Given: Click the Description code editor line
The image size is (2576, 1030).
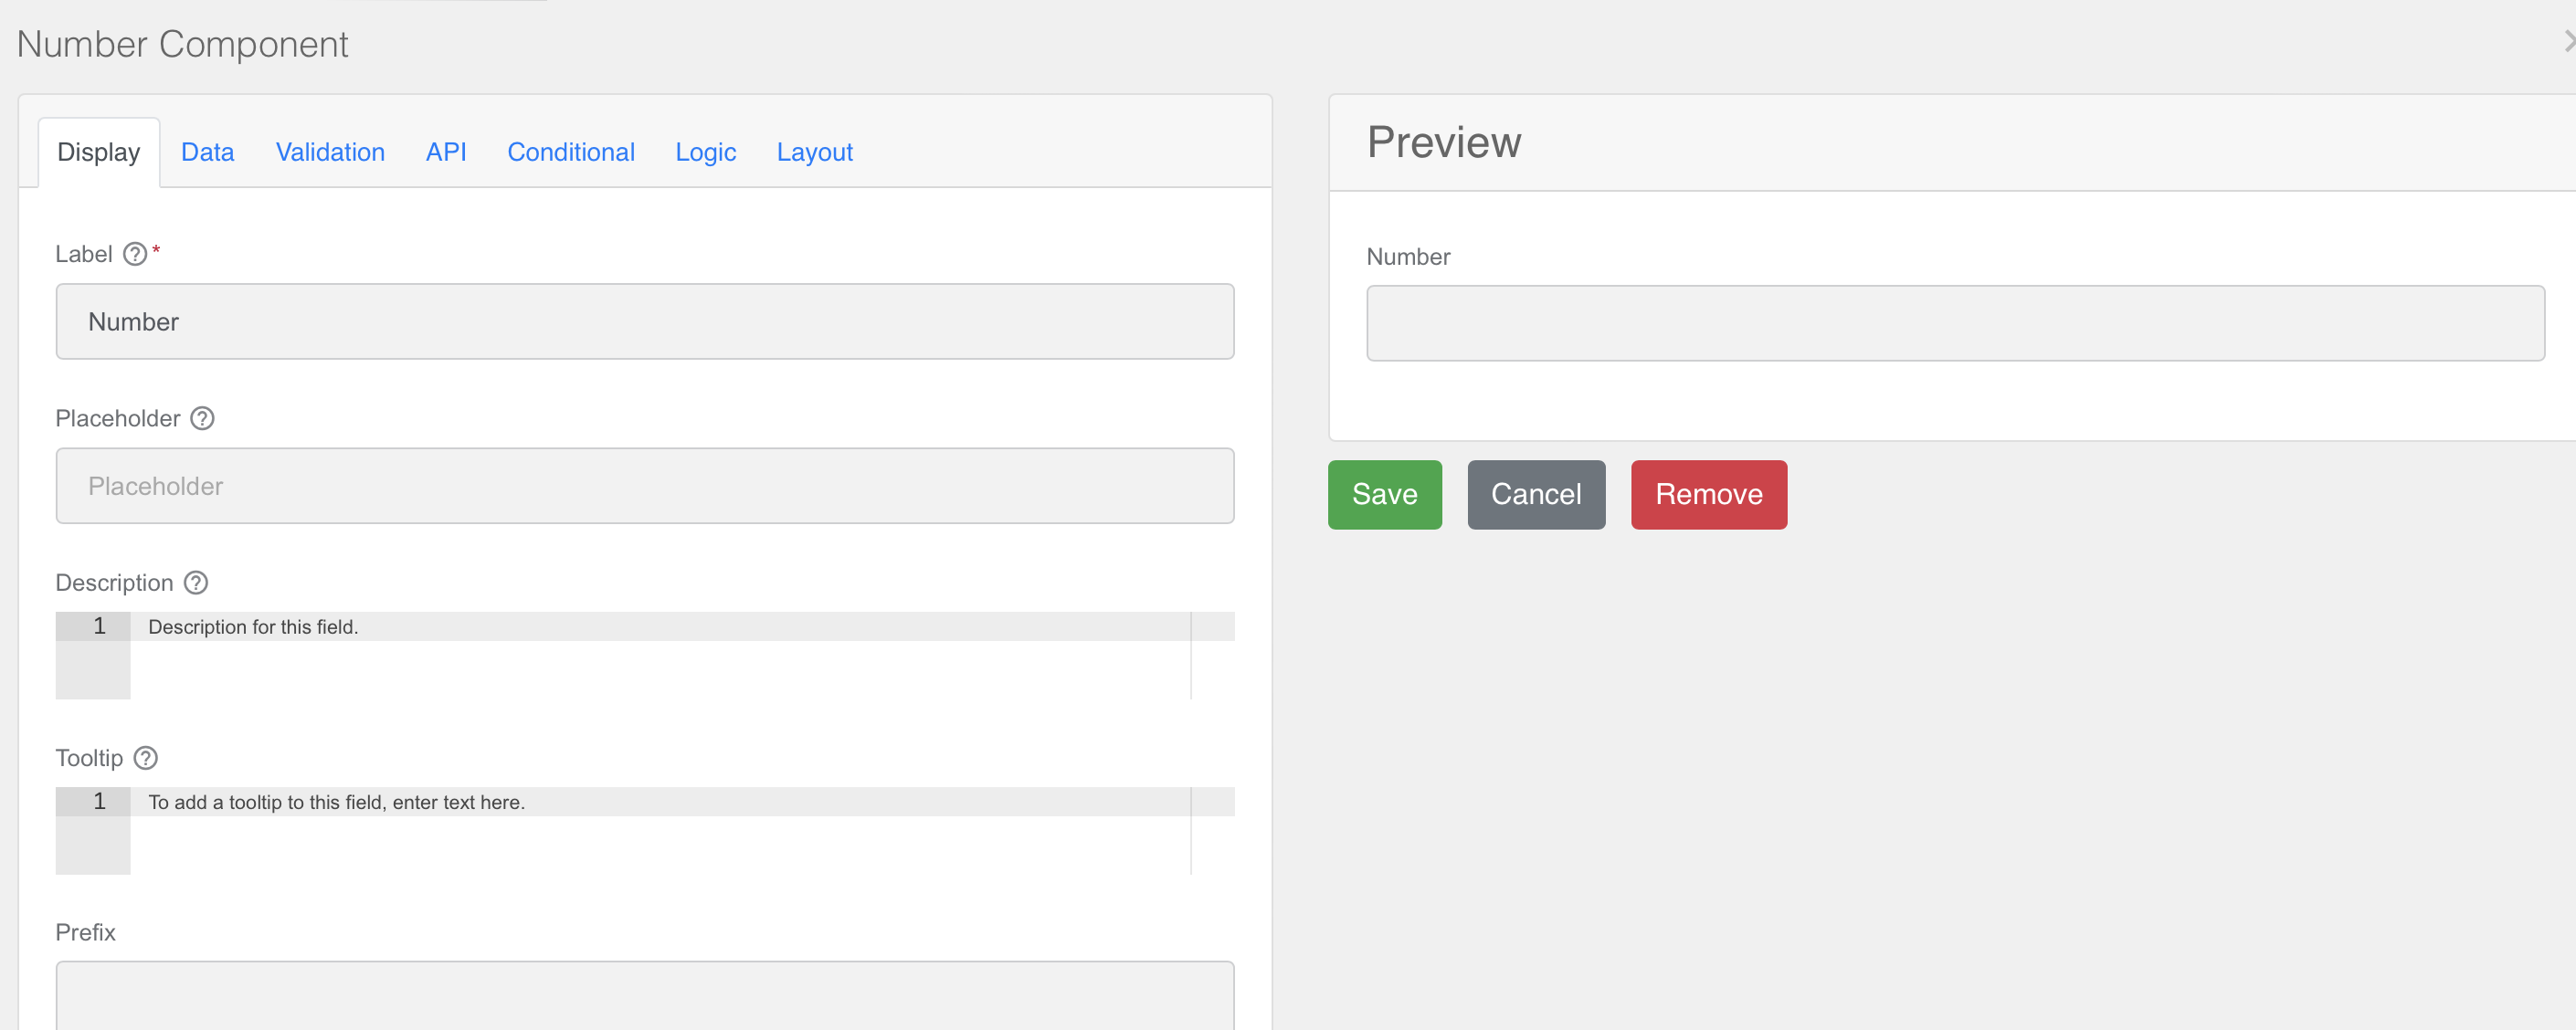Looking at the screenshot, I should click(660, 627).
